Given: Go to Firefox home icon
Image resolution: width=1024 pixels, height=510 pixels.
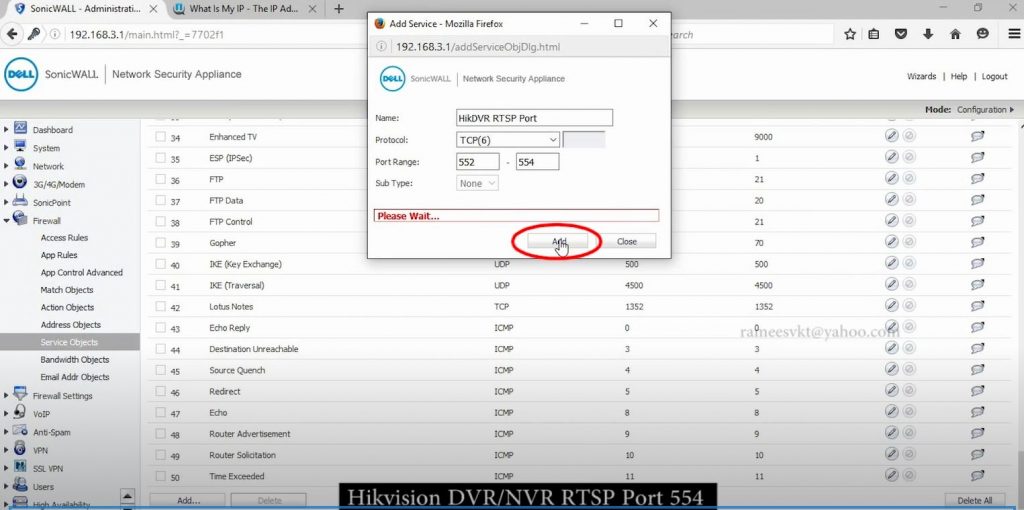Looking at the screenshot, I should tap(955, 35).
